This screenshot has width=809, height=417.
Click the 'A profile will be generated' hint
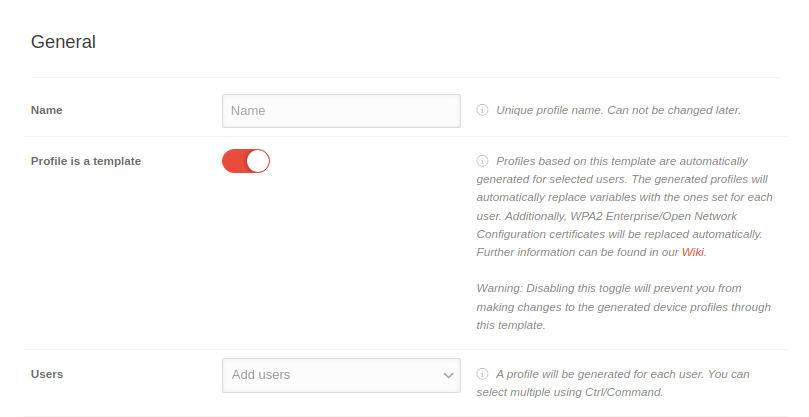click(x=622, y=374)
